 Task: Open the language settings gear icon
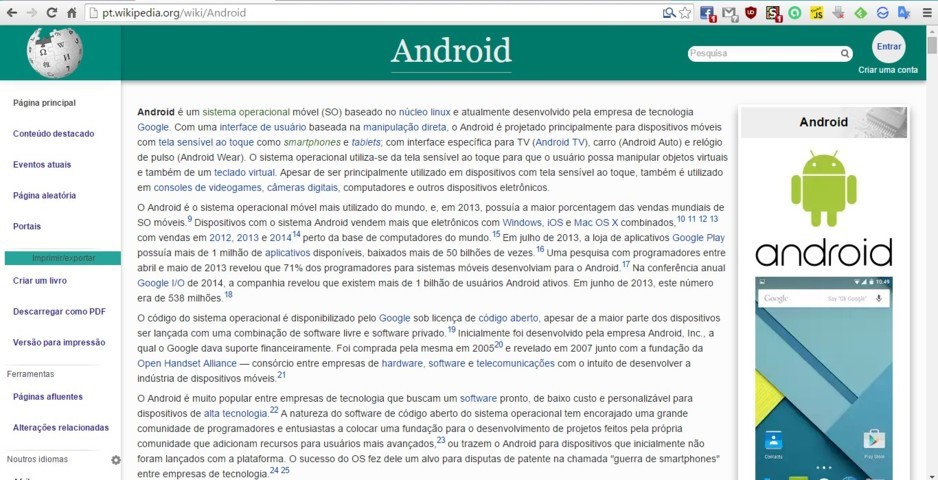(x=115, y=460)
